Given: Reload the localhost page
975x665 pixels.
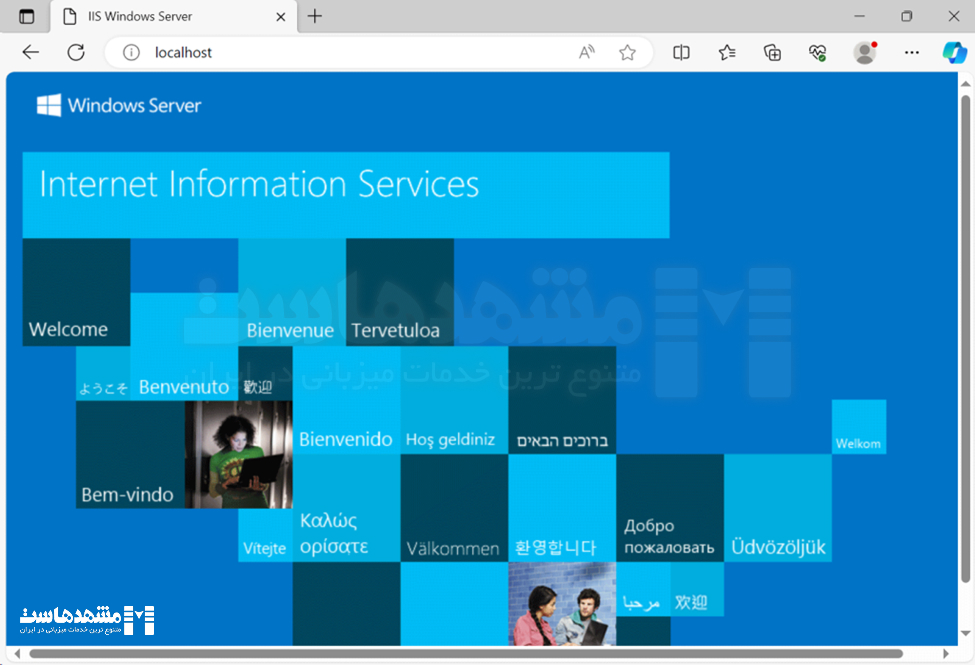Looking at the screenshot, I should (76, 52).
